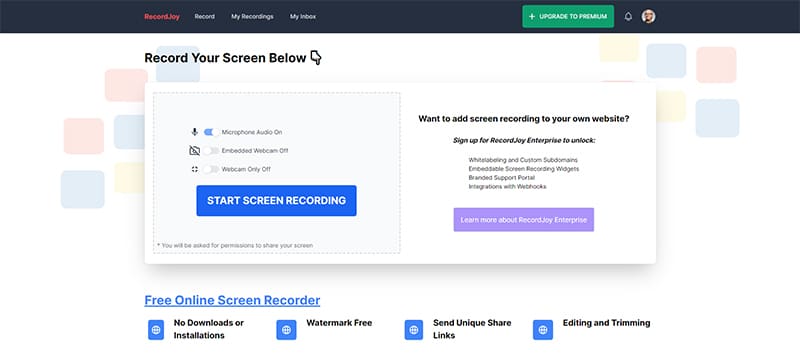Open My Inbox in navigation
This screenshot has width=800, height=364.
[x=303, y=16]
